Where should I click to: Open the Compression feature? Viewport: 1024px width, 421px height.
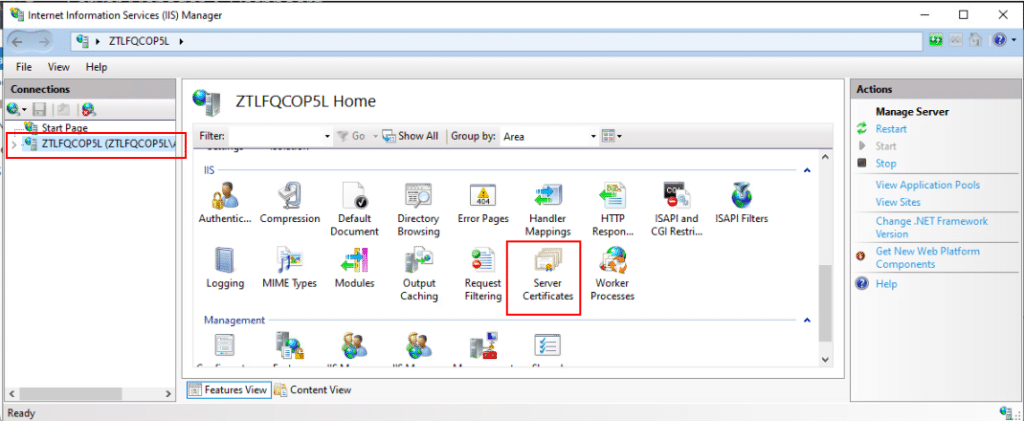(290, 203)
